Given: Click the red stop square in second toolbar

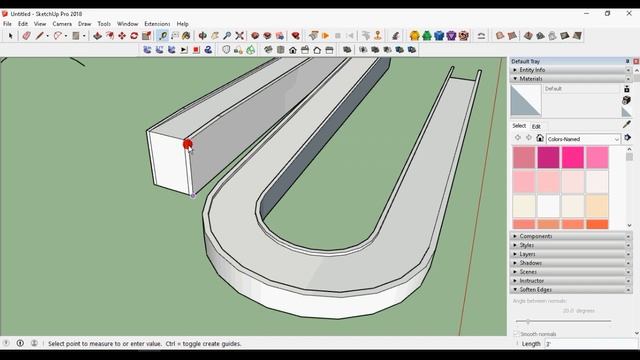Looking at the screenshot, I should 196,50.
